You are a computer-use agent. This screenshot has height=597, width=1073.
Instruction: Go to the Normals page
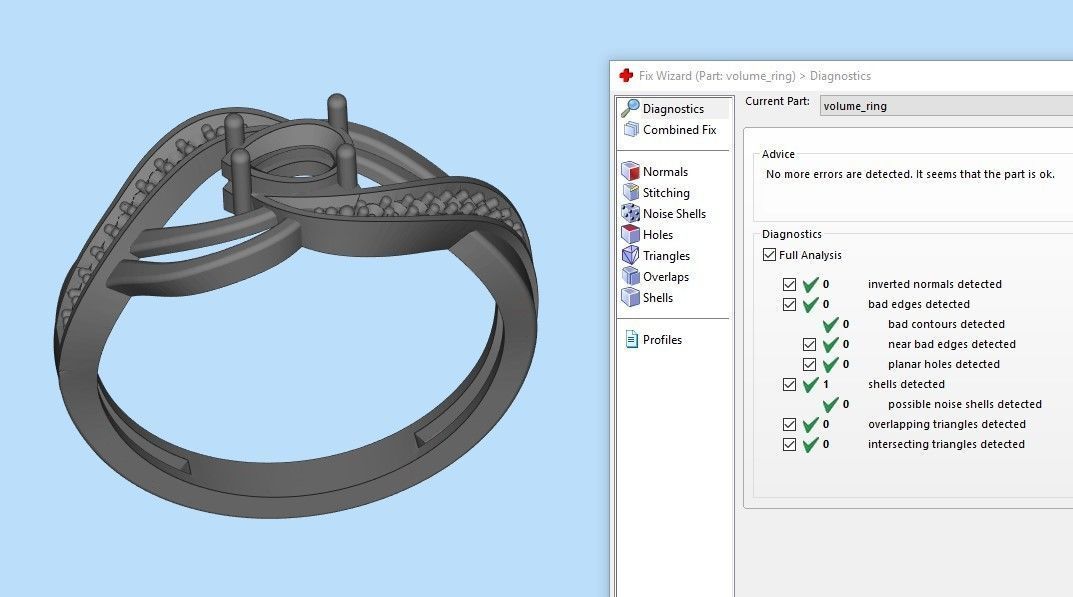(665, 172)
